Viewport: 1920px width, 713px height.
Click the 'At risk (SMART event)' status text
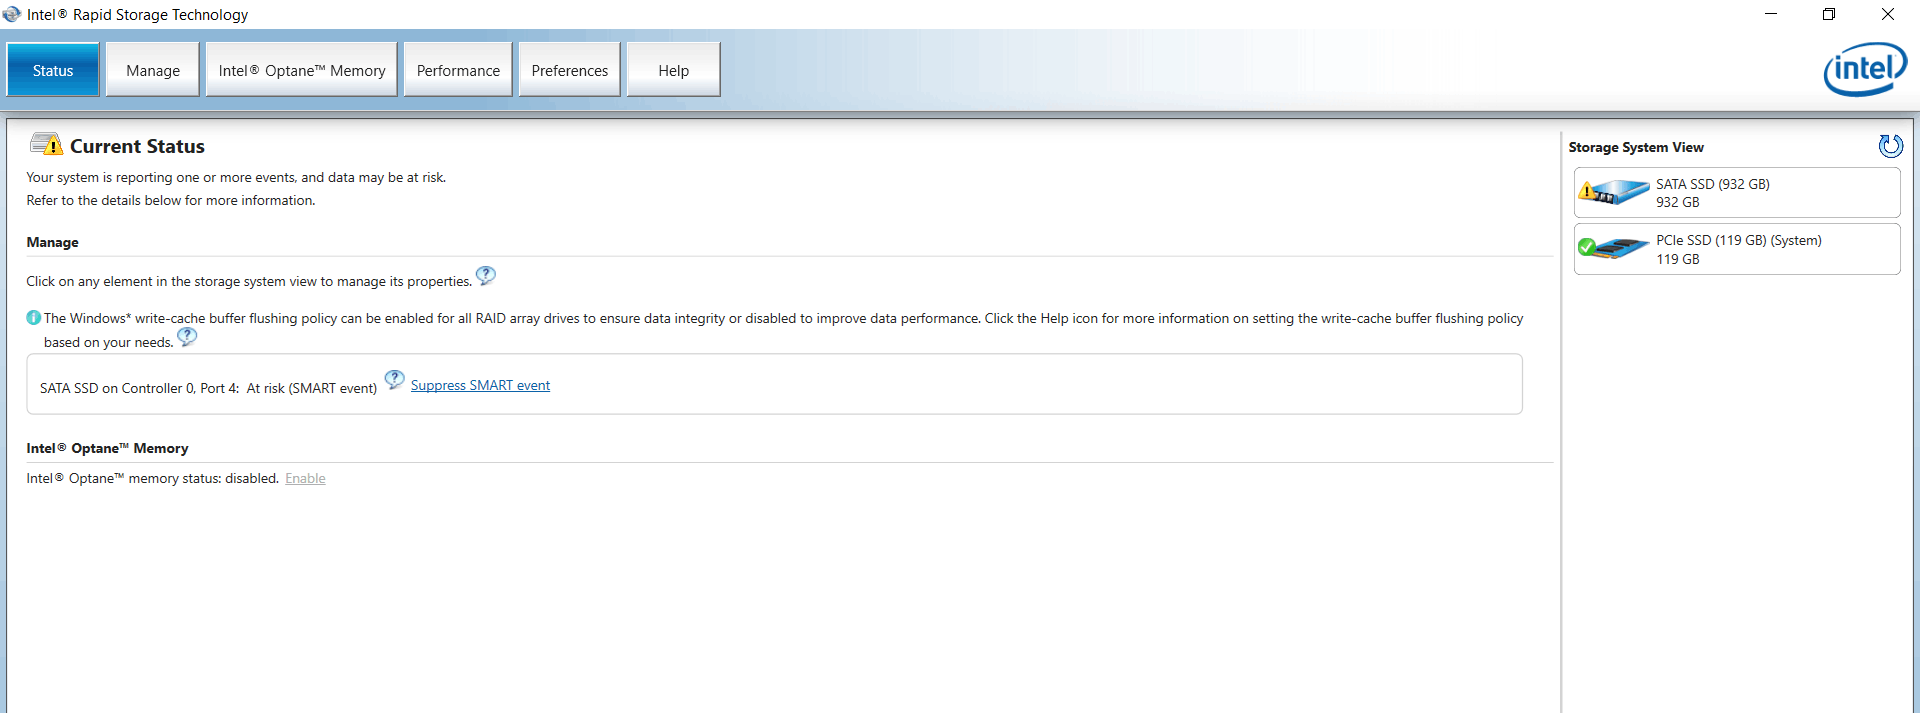click(312, 388)
